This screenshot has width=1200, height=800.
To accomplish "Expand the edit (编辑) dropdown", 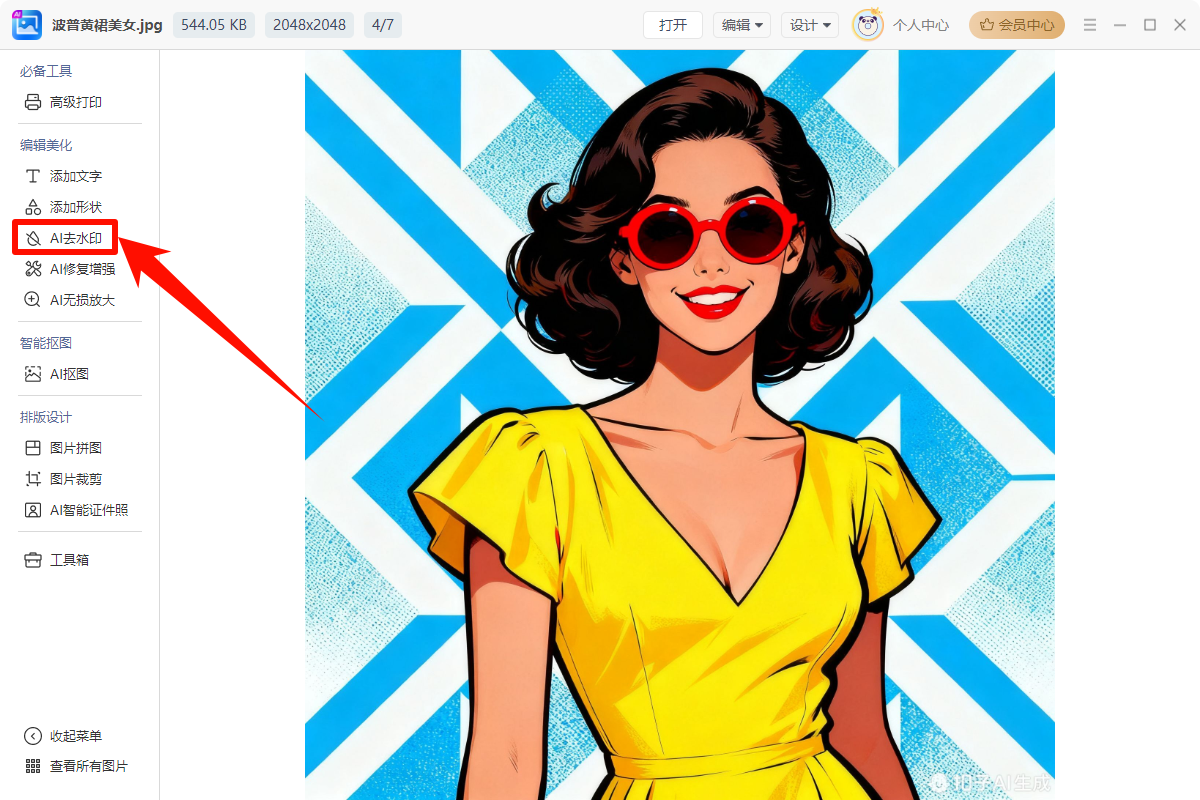I will pos(742,25).
